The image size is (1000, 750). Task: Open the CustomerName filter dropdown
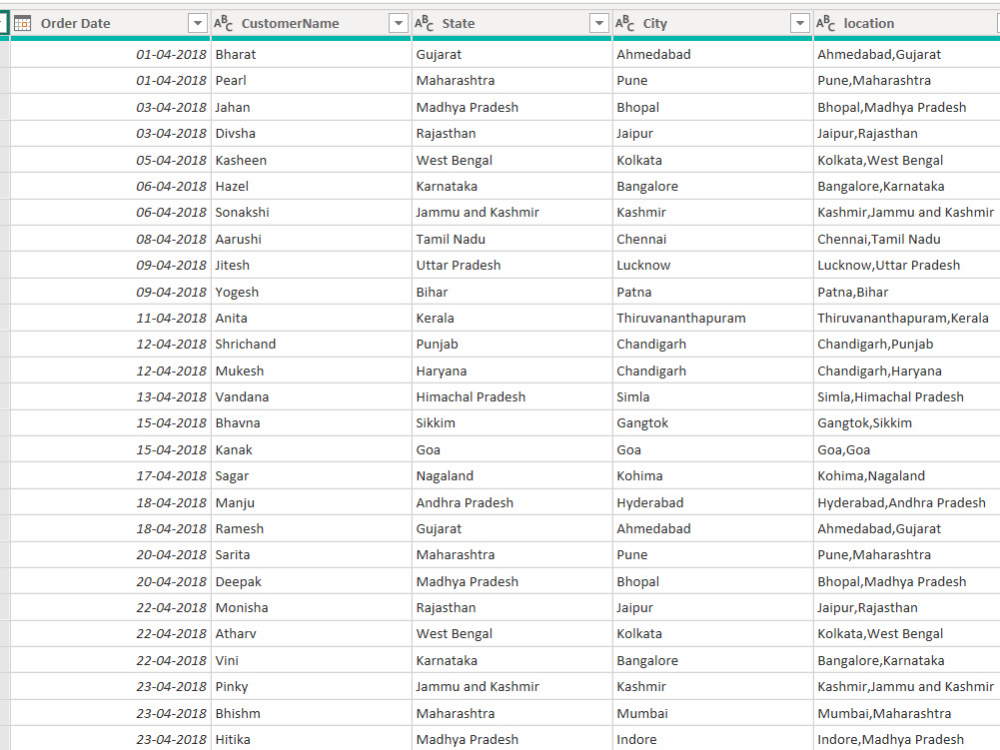(x=399, y=24)
